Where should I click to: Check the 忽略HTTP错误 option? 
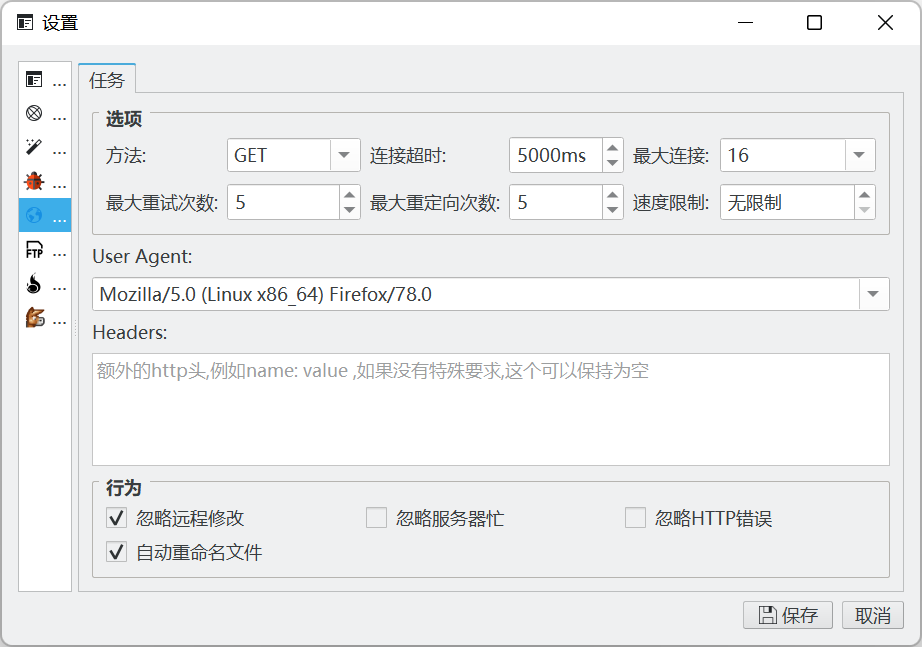635,518
